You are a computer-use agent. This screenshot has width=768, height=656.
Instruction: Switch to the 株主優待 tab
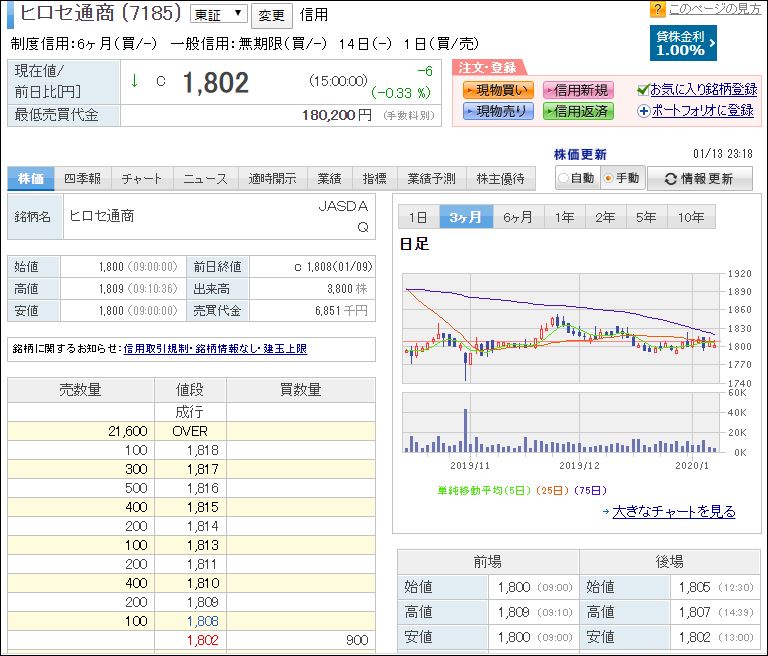click(501, 179)
